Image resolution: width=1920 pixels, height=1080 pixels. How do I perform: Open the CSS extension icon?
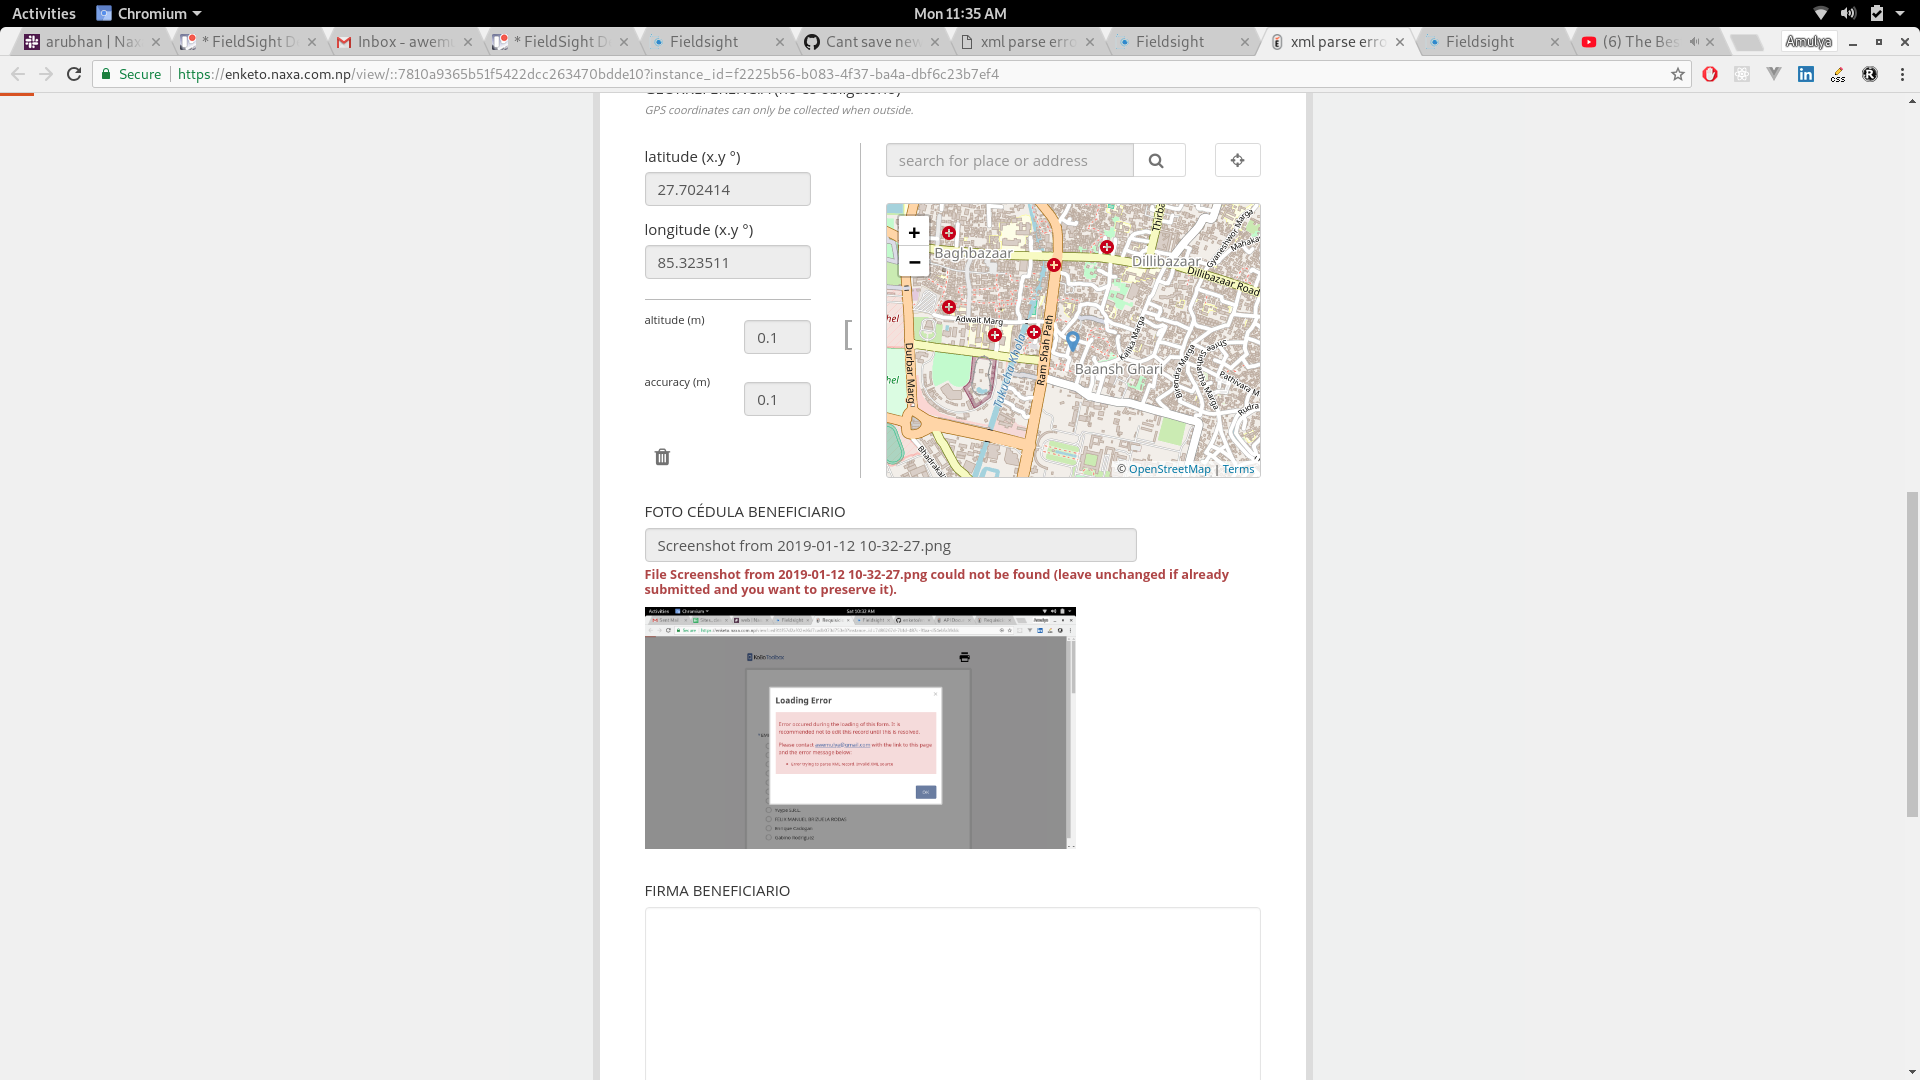1838,74
